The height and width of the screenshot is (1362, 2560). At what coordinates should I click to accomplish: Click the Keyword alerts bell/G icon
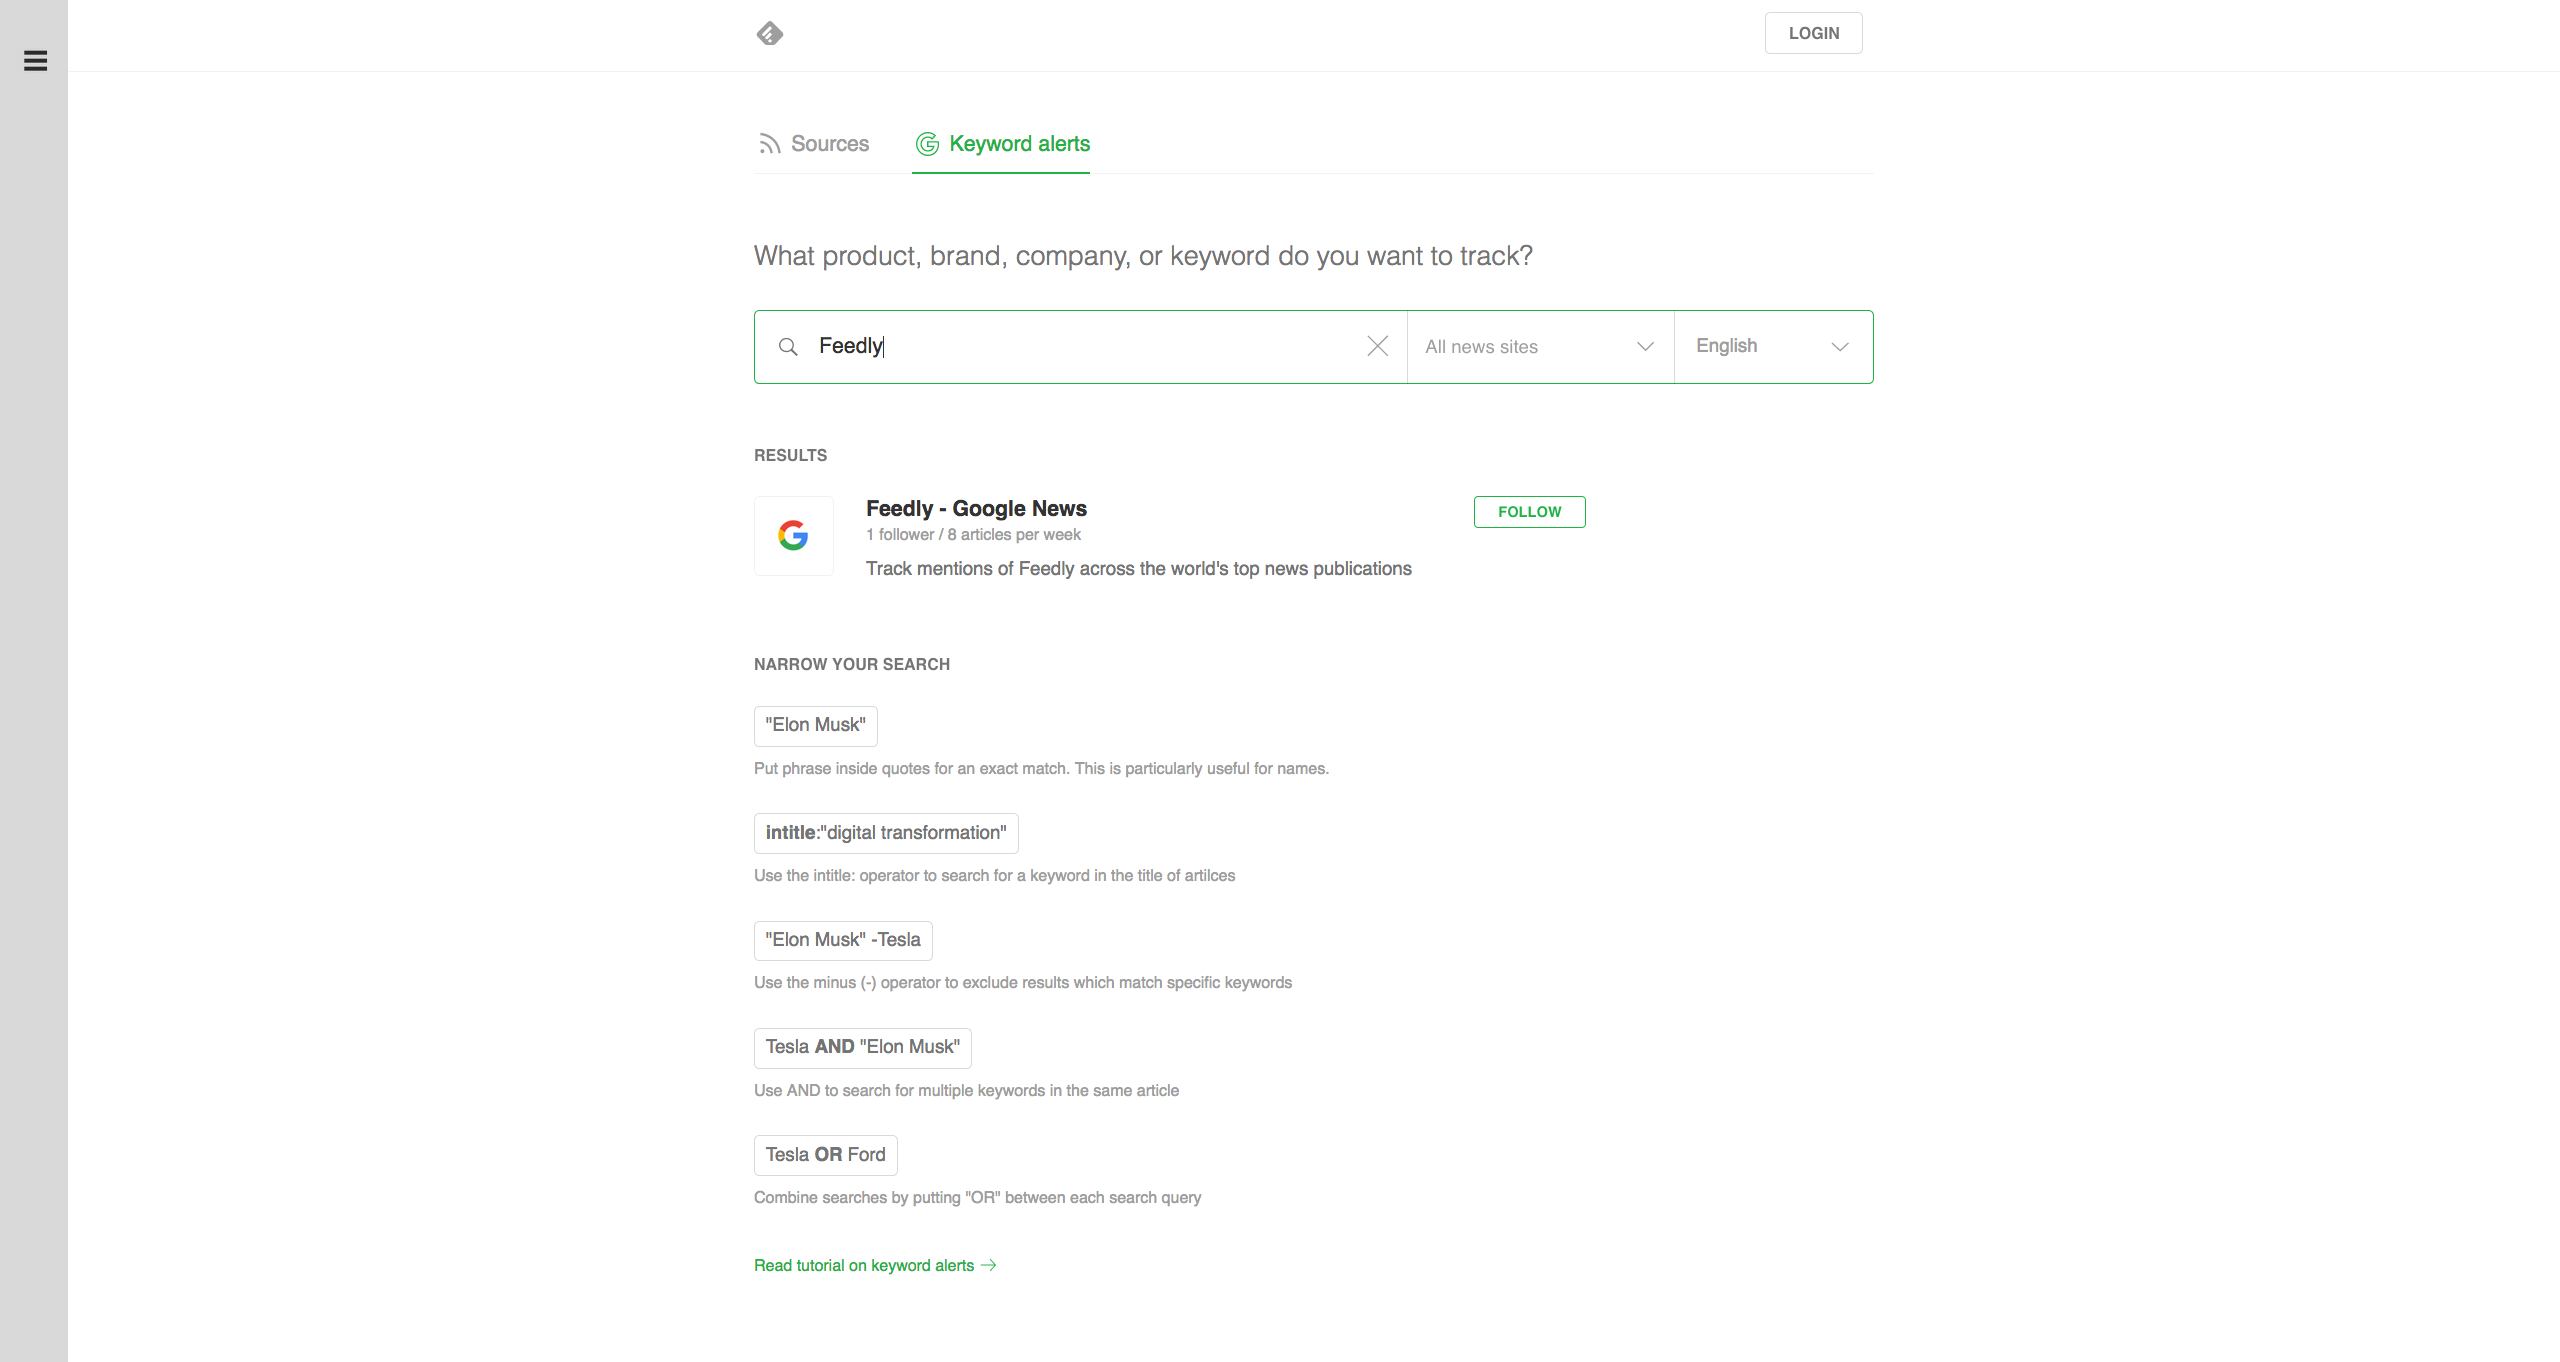click(x=926, y=142)
